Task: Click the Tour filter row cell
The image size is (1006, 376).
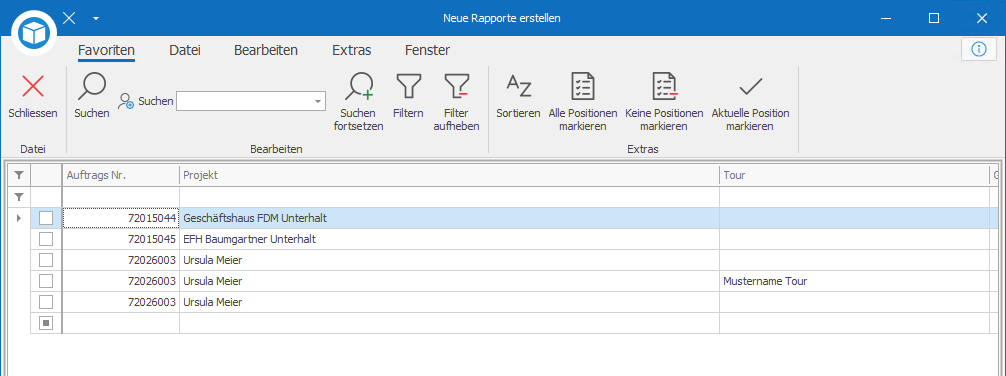Action: point(854,197)
